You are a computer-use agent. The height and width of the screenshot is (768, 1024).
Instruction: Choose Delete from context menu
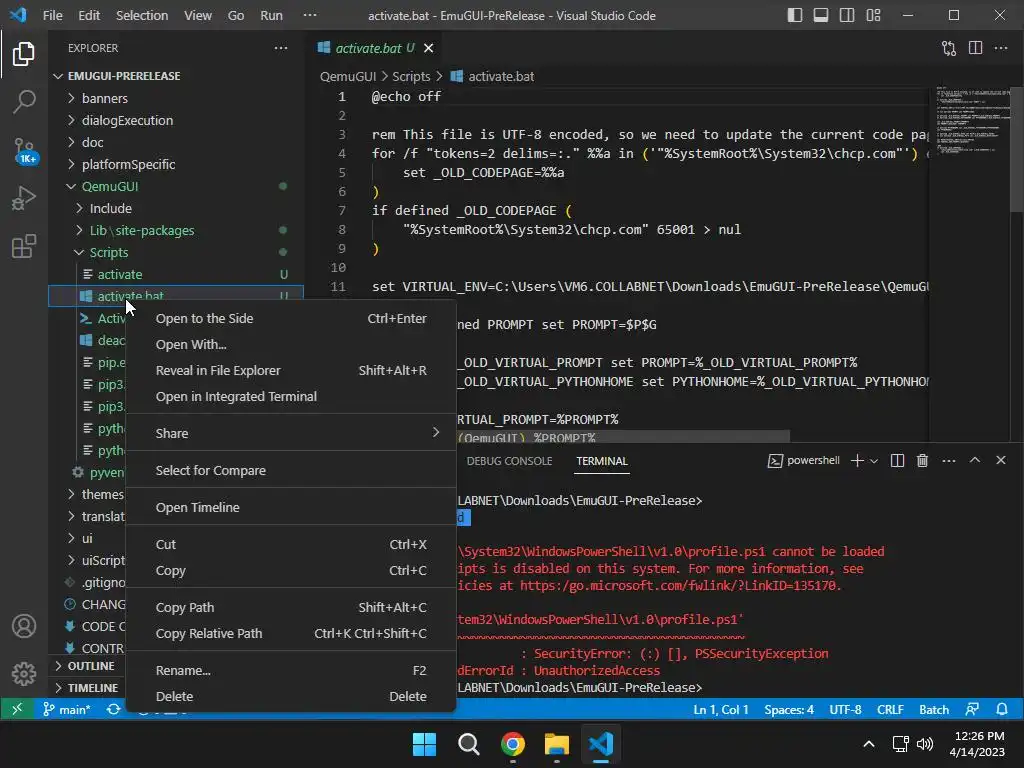click(x=291, y=697)
